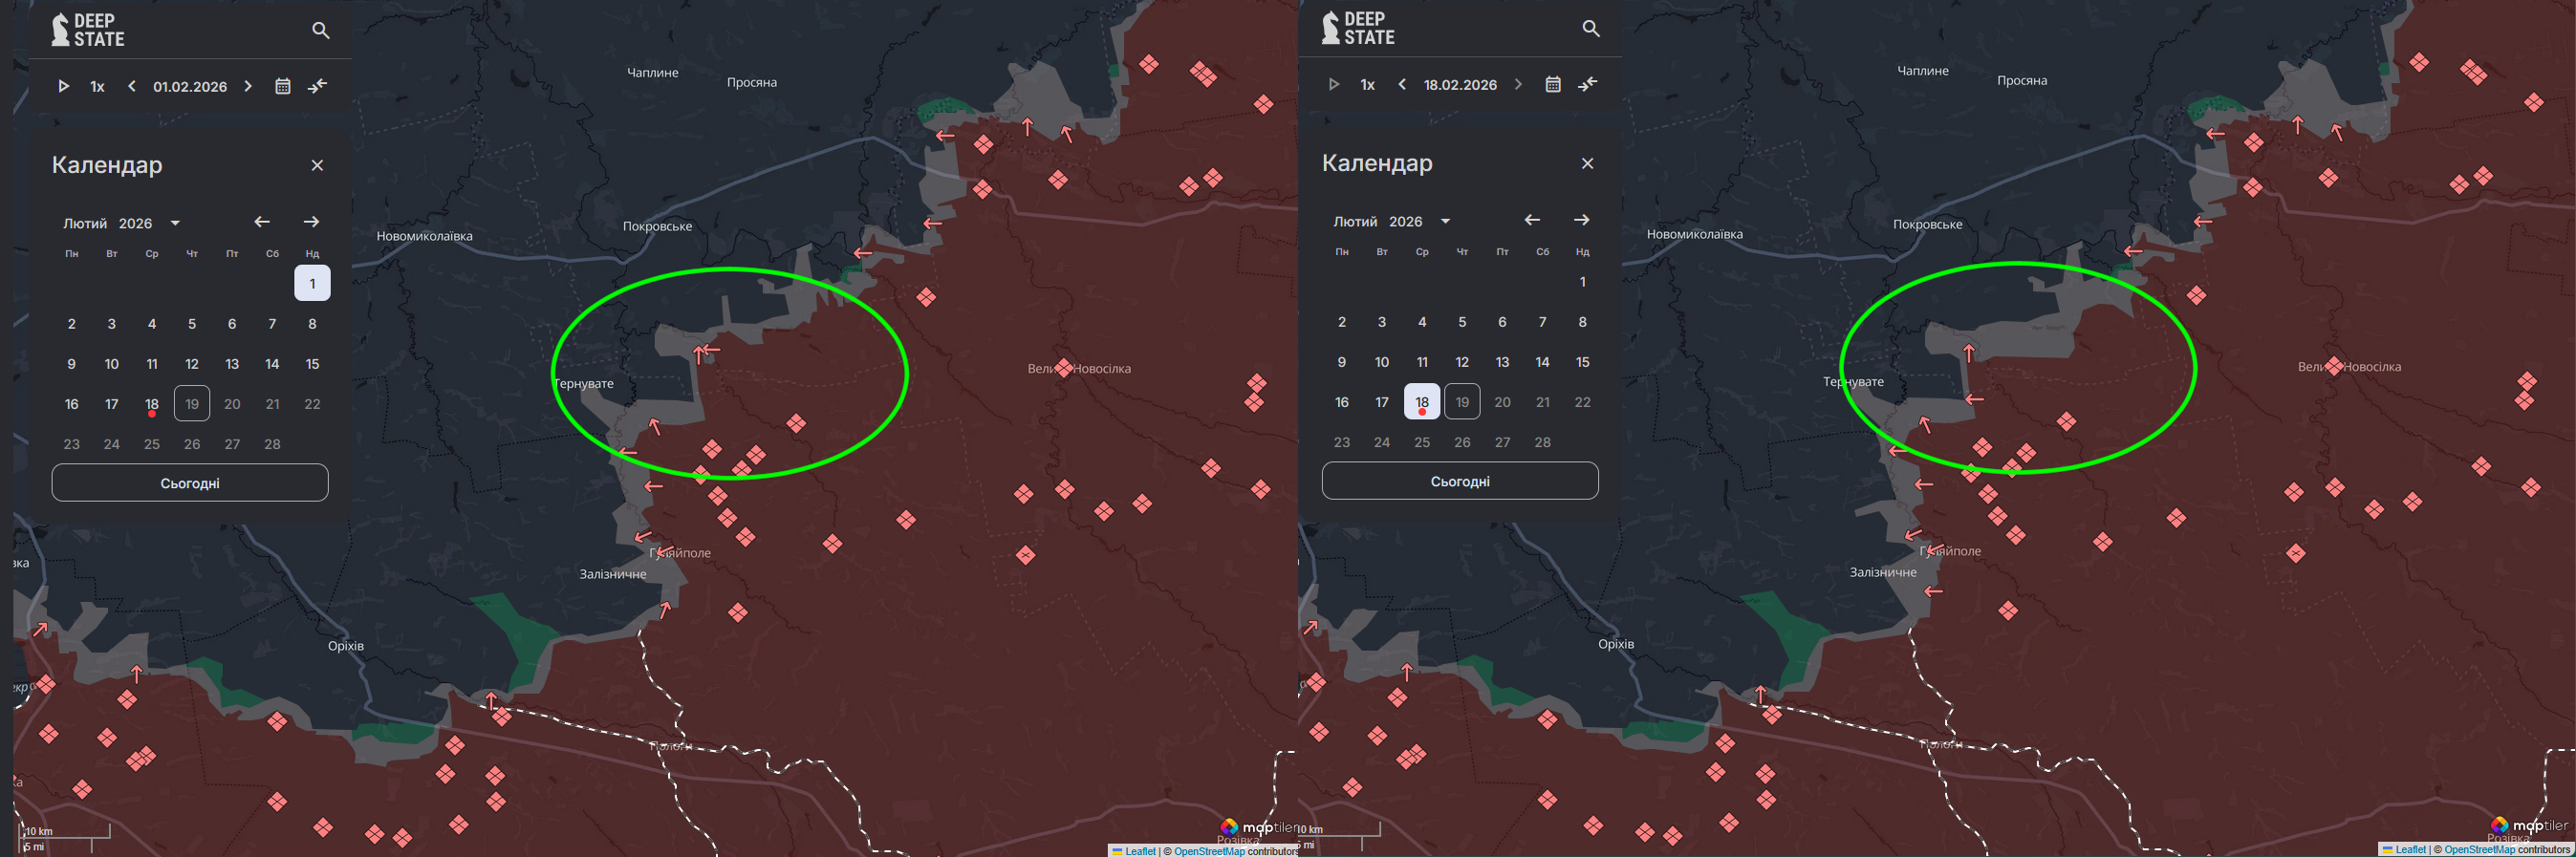Click the Сьогодні button in the right calendar
Screen dimensions: 2576x857
pos(1460,481)
